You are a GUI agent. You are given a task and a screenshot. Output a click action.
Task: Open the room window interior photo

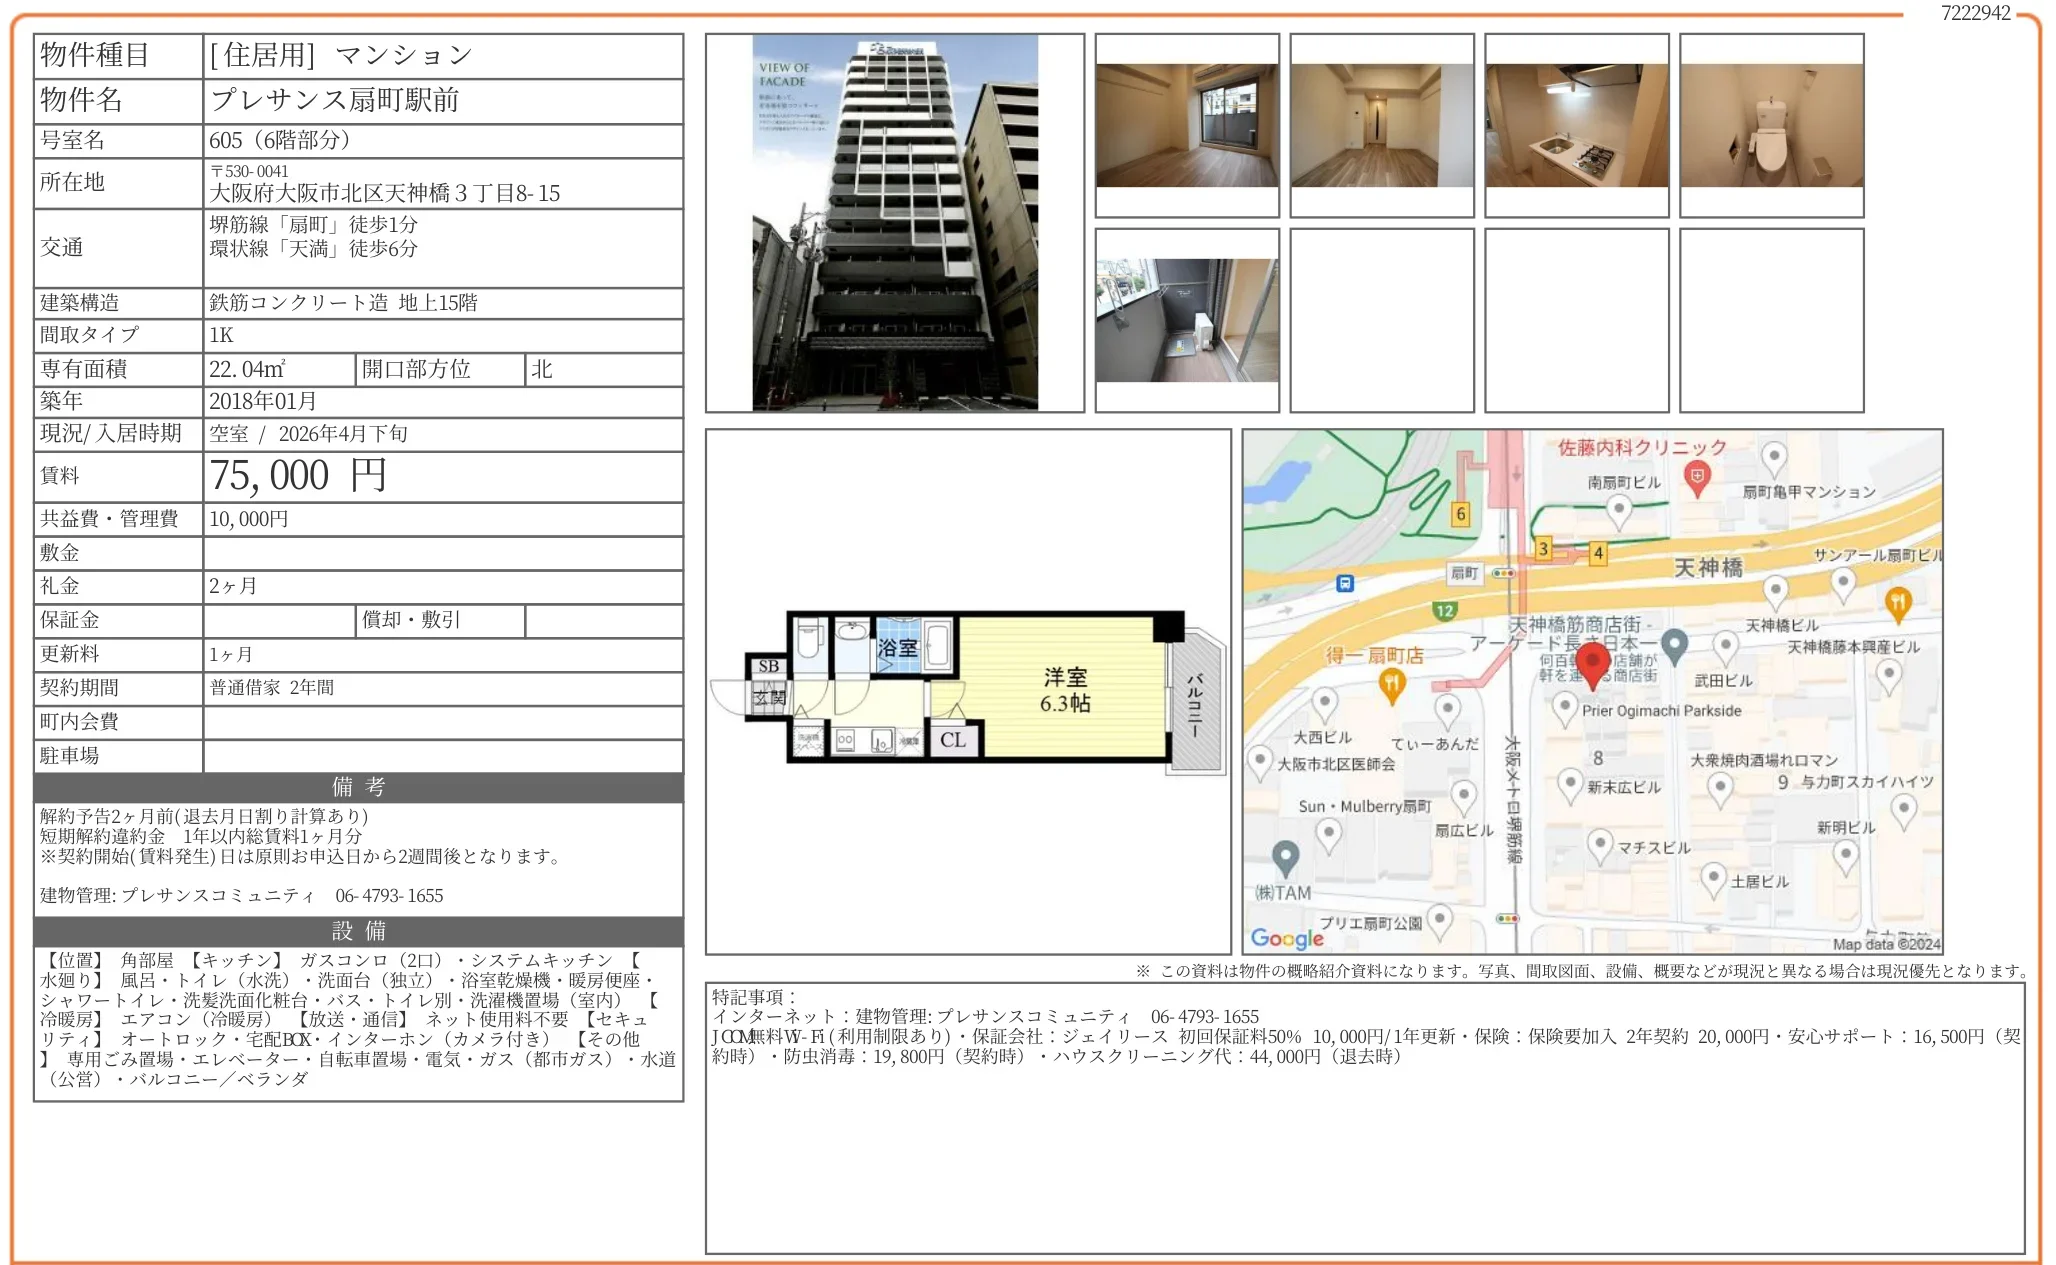(1187, 126)
